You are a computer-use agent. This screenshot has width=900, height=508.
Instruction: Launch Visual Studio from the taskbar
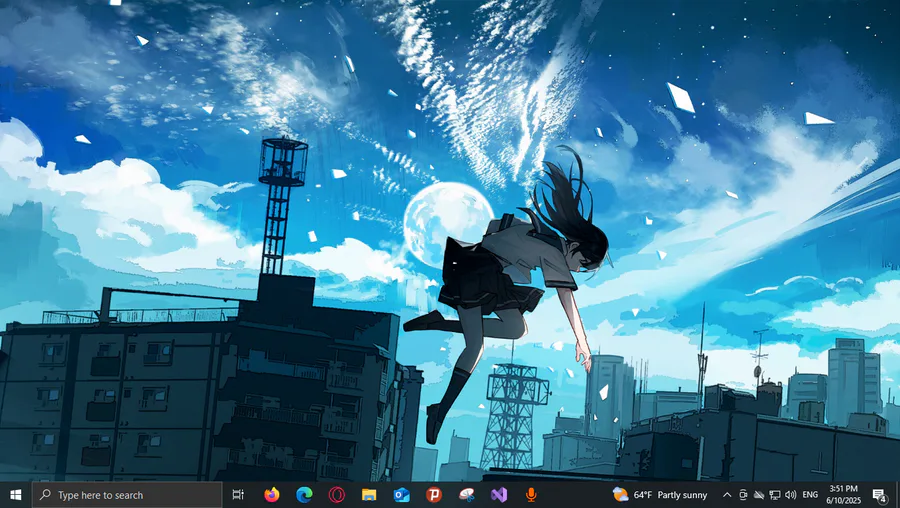point(499,495)
